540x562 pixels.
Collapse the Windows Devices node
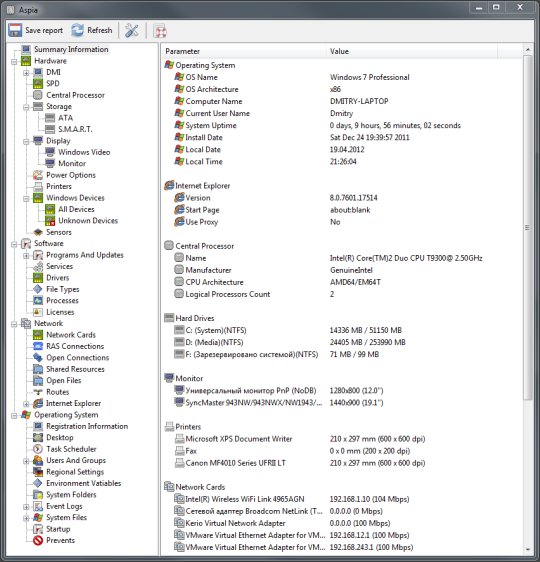(x=26, y=199)
